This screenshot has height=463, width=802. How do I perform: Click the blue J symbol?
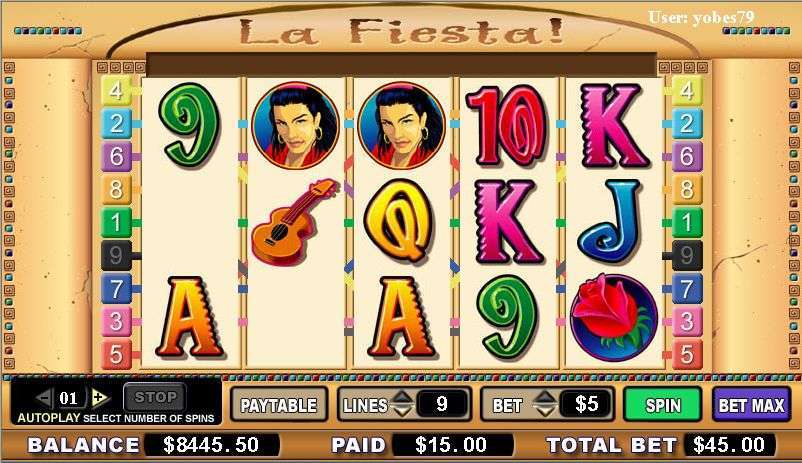point(609,221)
